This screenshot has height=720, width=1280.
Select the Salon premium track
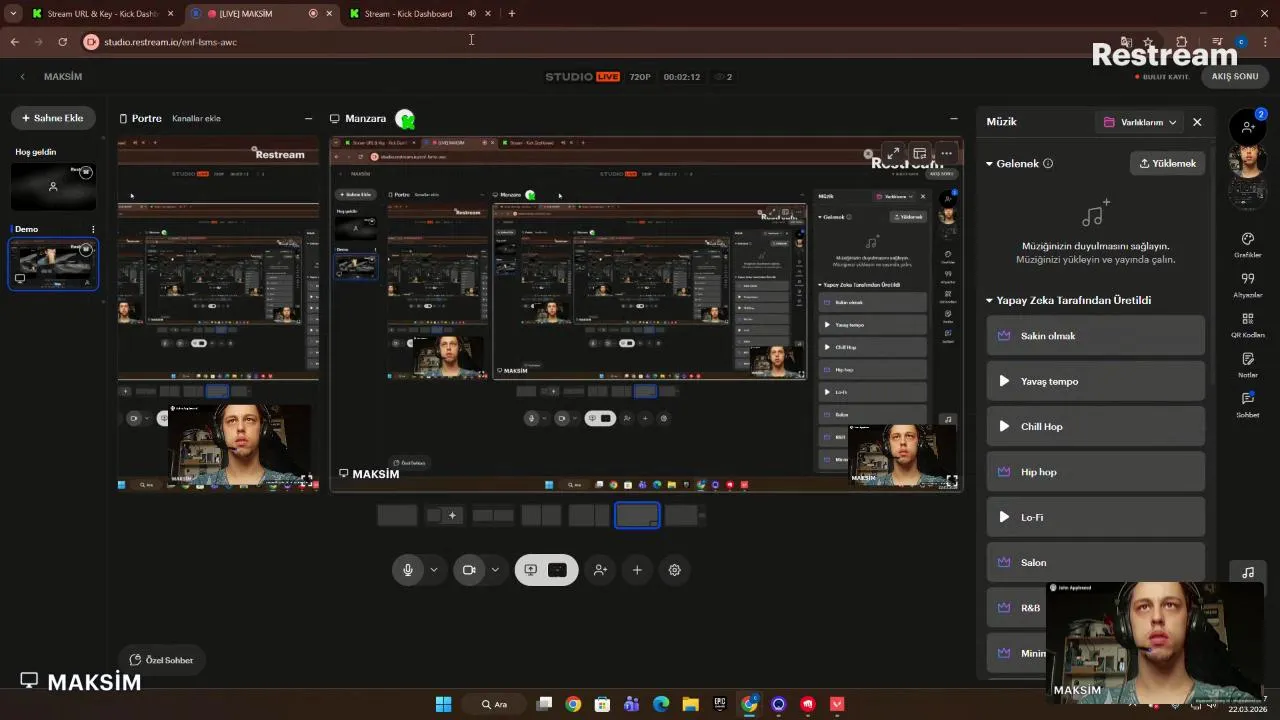coord(1096,562)
